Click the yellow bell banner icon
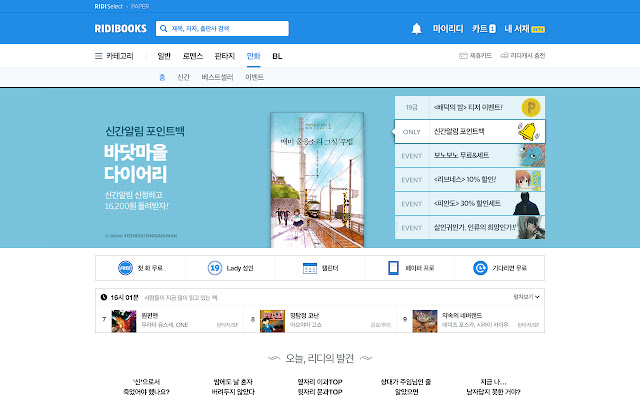 529,131
